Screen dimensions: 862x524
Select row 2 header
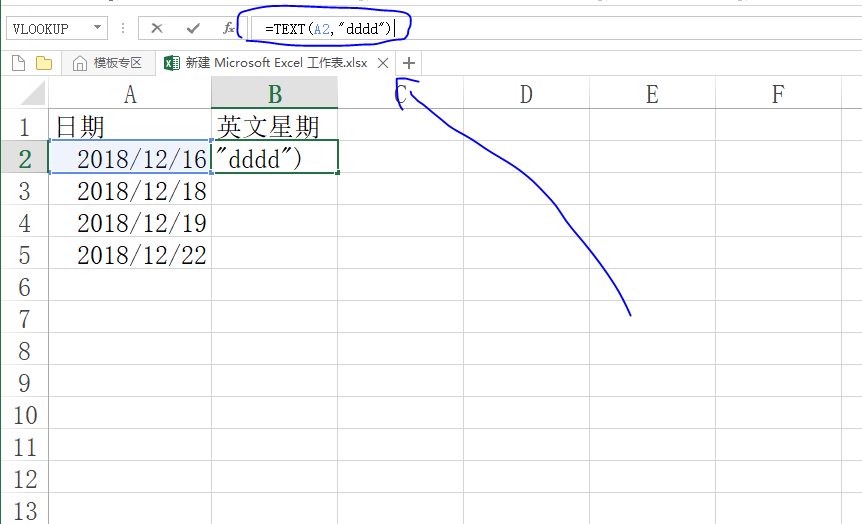[24, 158]
